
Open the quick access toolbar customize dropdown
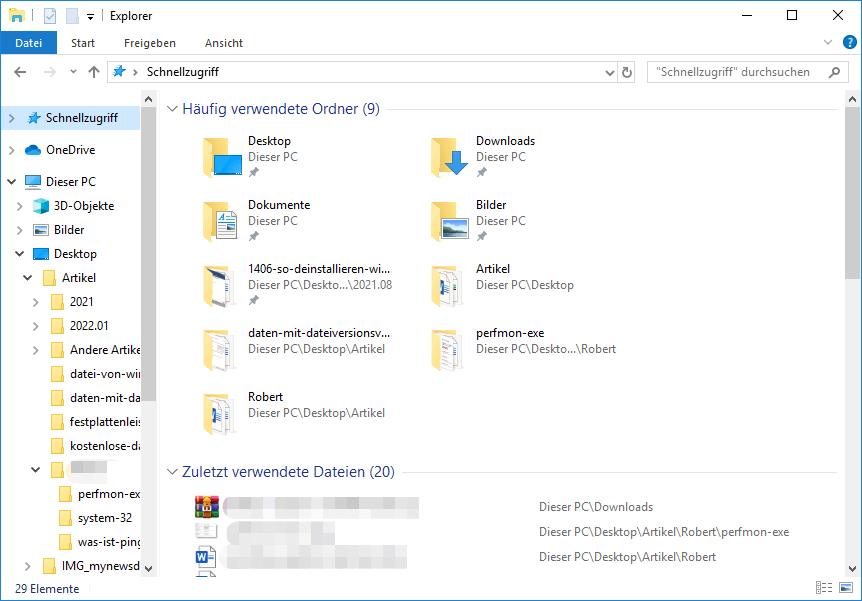pyautogui.click(x=88, y=15)
